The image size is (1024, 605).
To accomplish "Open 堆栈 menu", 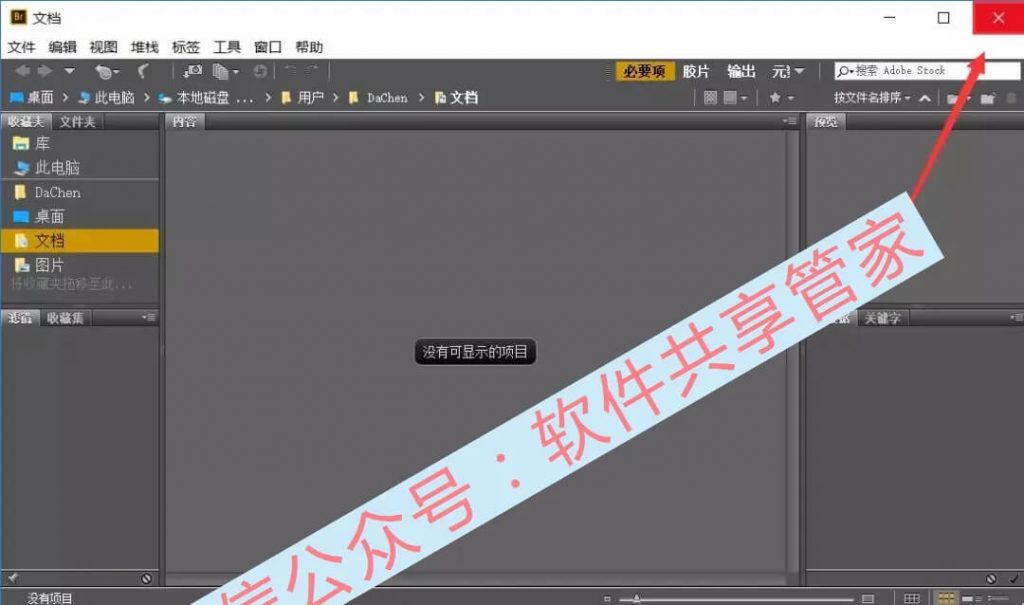I will [x=144, y=47].
